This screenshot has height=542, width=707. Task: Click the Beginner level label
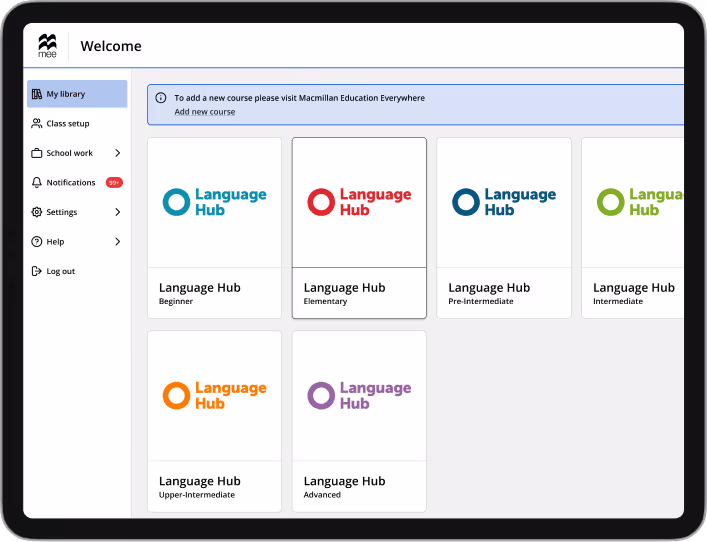tap(176, 301)
